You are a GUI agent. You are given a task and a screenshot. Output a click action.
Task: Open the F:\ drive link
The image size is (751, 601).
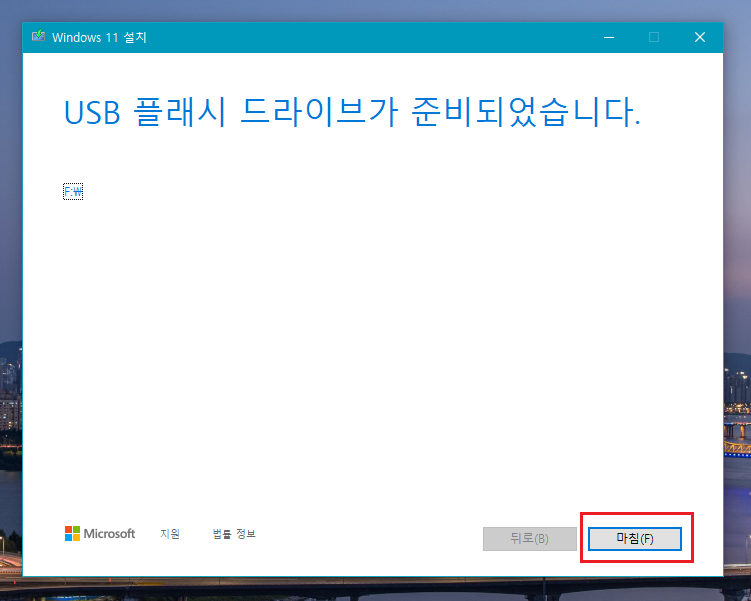pos(73,192)
